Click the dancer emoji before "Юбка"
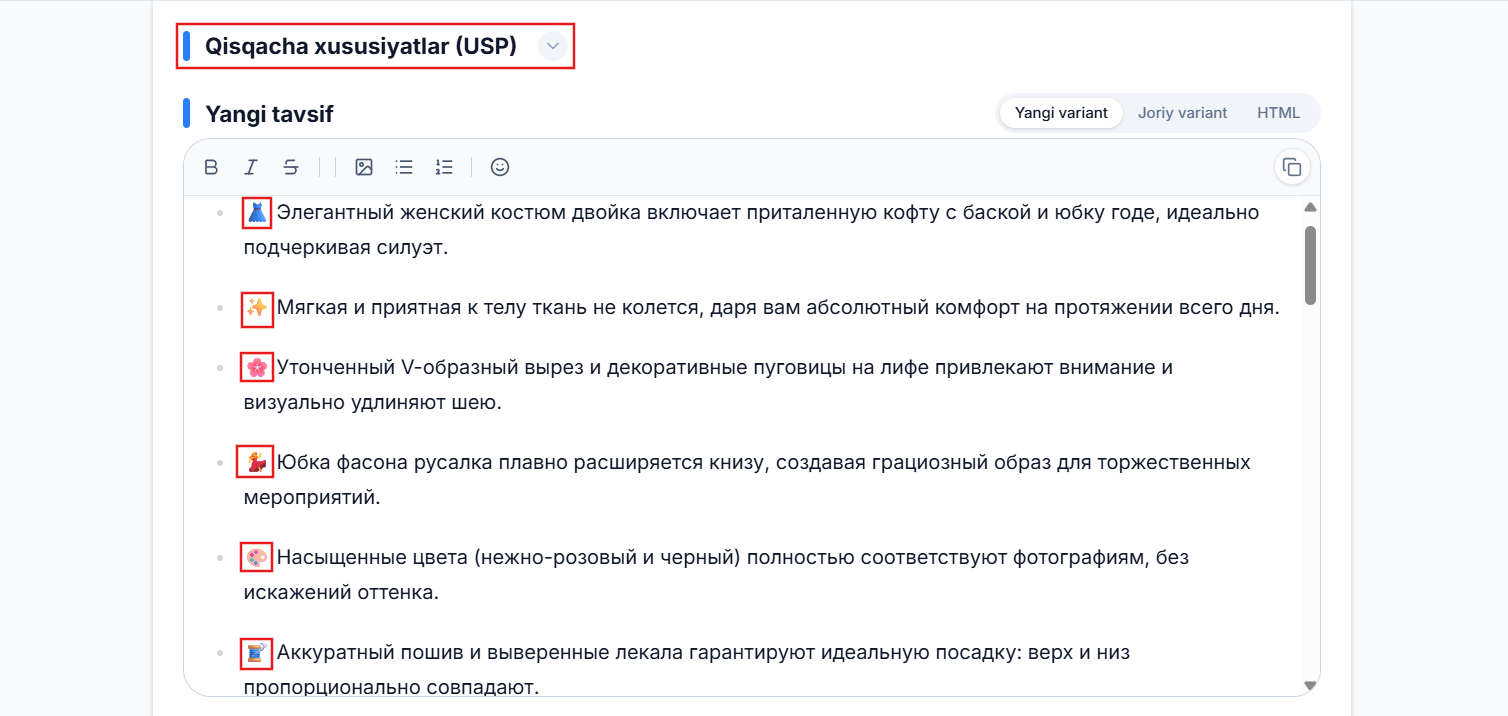 coord(257,463)
